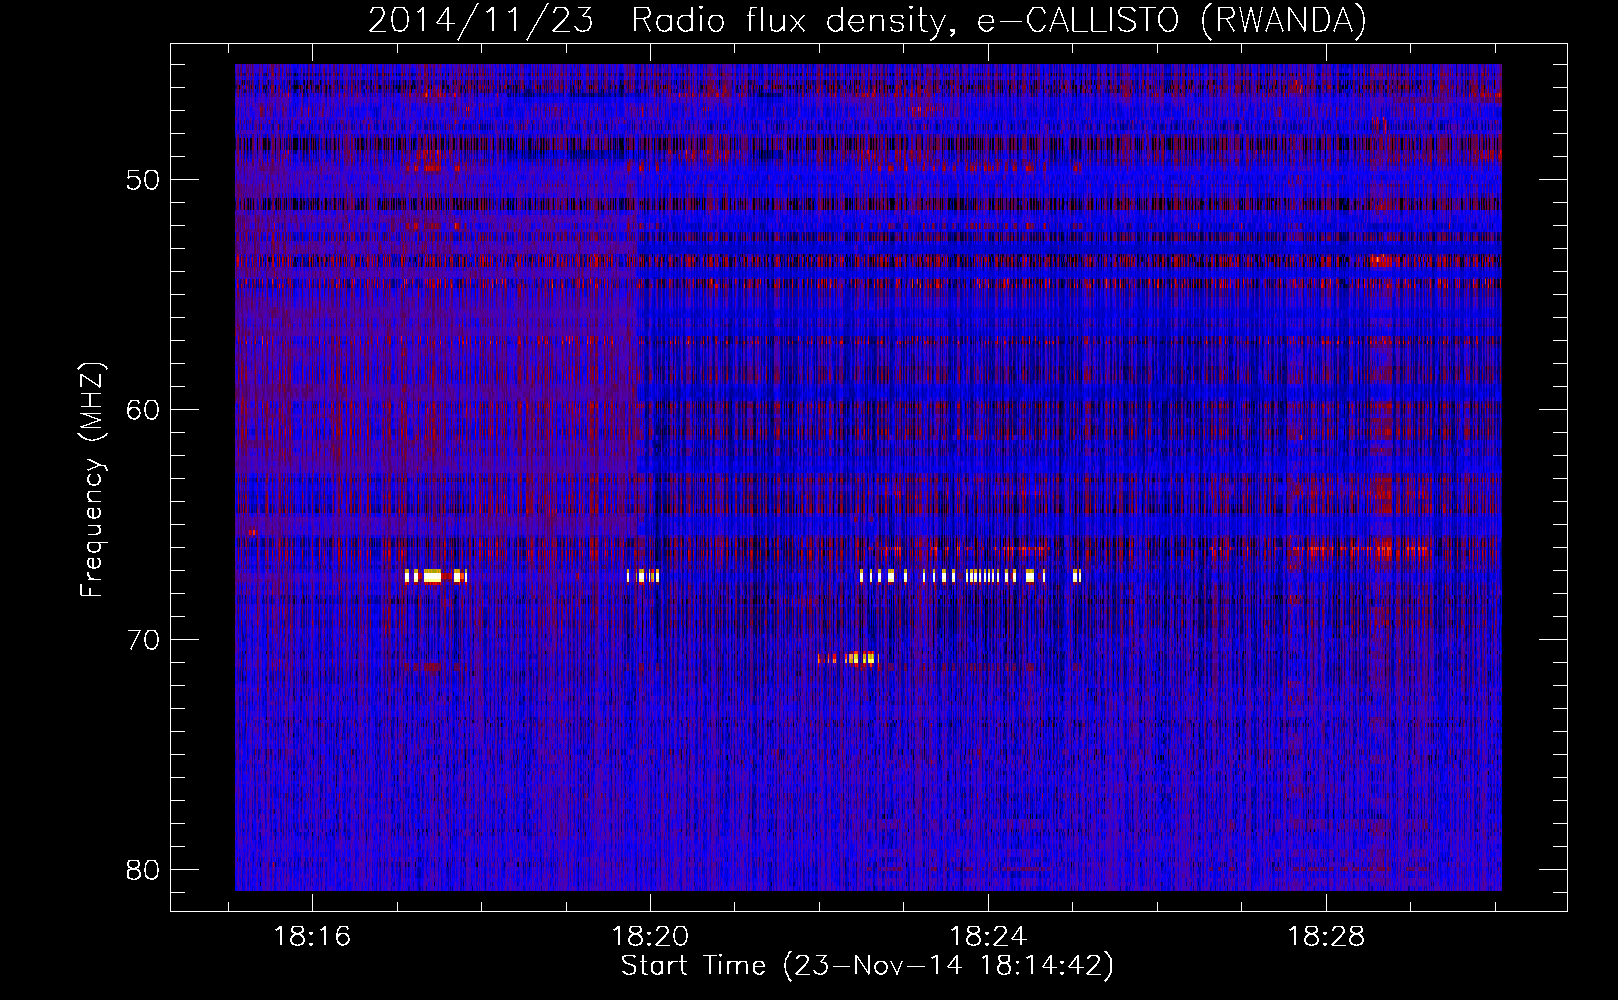Click the 18:16 time tick label
1618x1000 pixels.
click(312, 937)
